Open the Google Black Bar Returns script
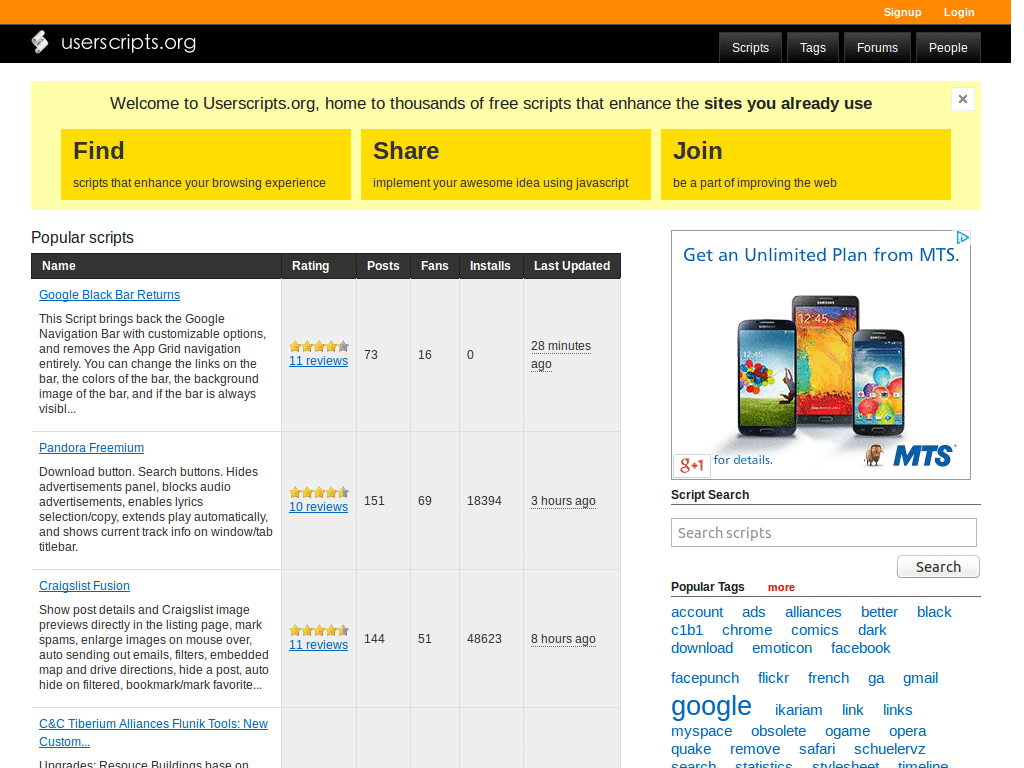The image size is (1024, 768). 109,295
